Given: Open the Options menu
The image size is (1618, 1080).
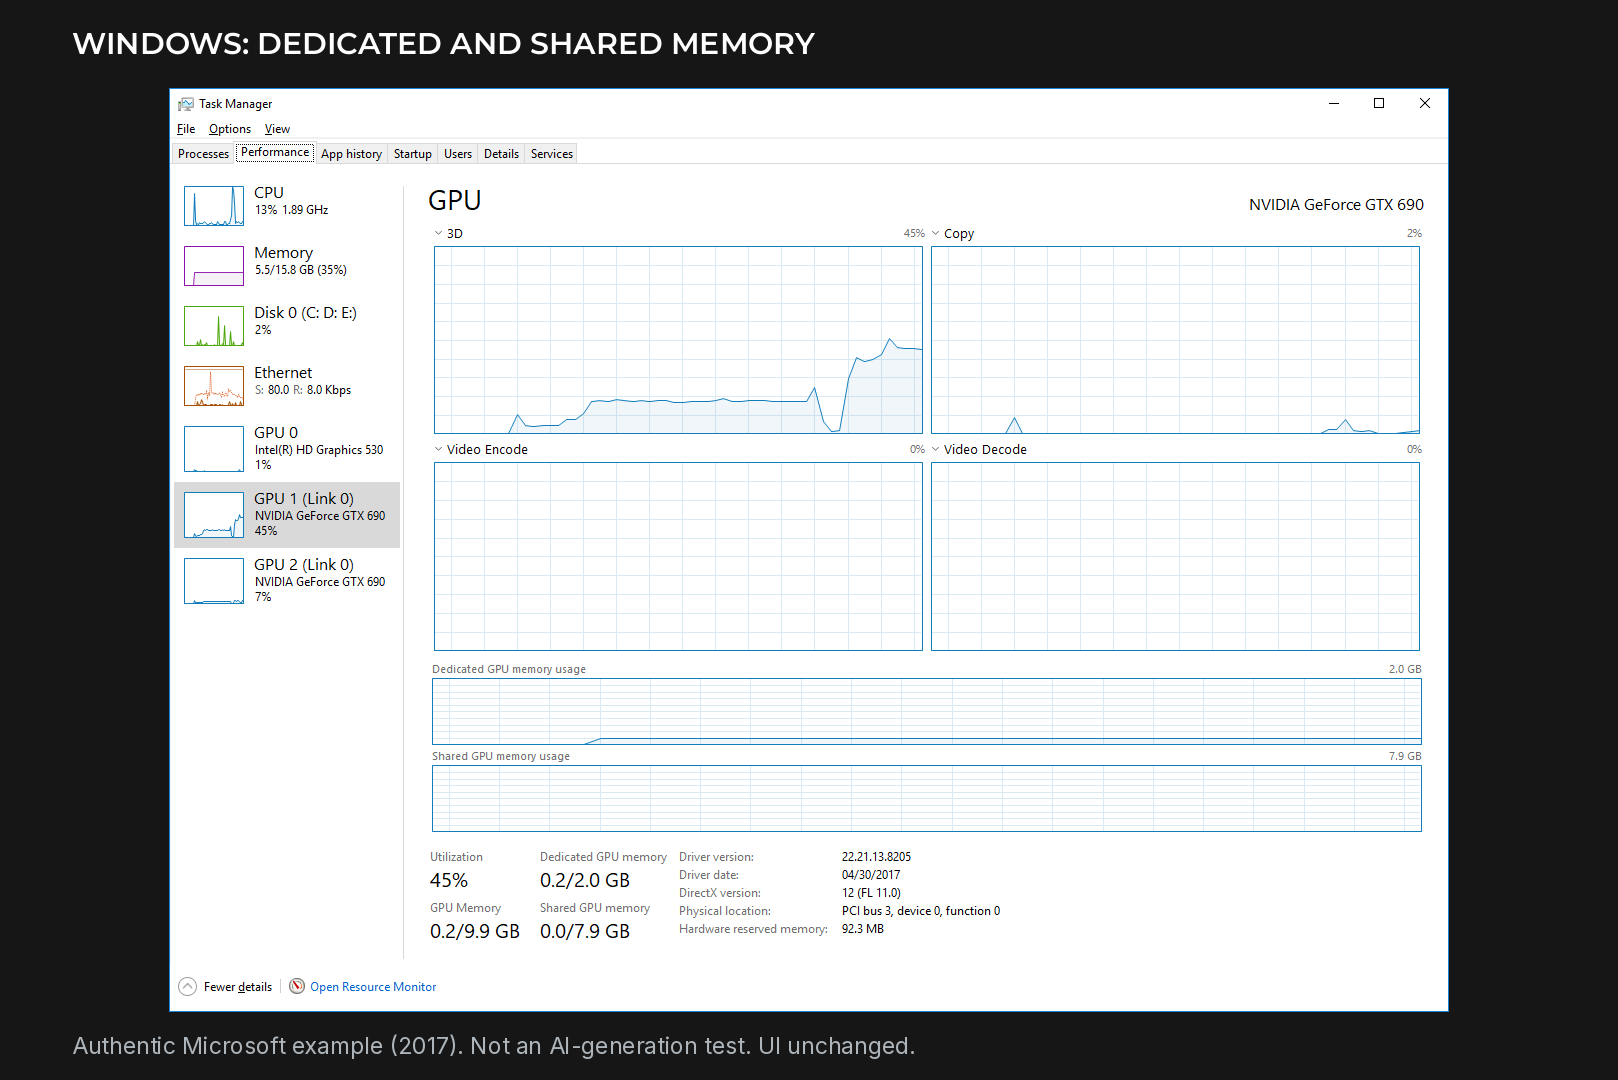Looking at the screenshot, I should point(230,129).
